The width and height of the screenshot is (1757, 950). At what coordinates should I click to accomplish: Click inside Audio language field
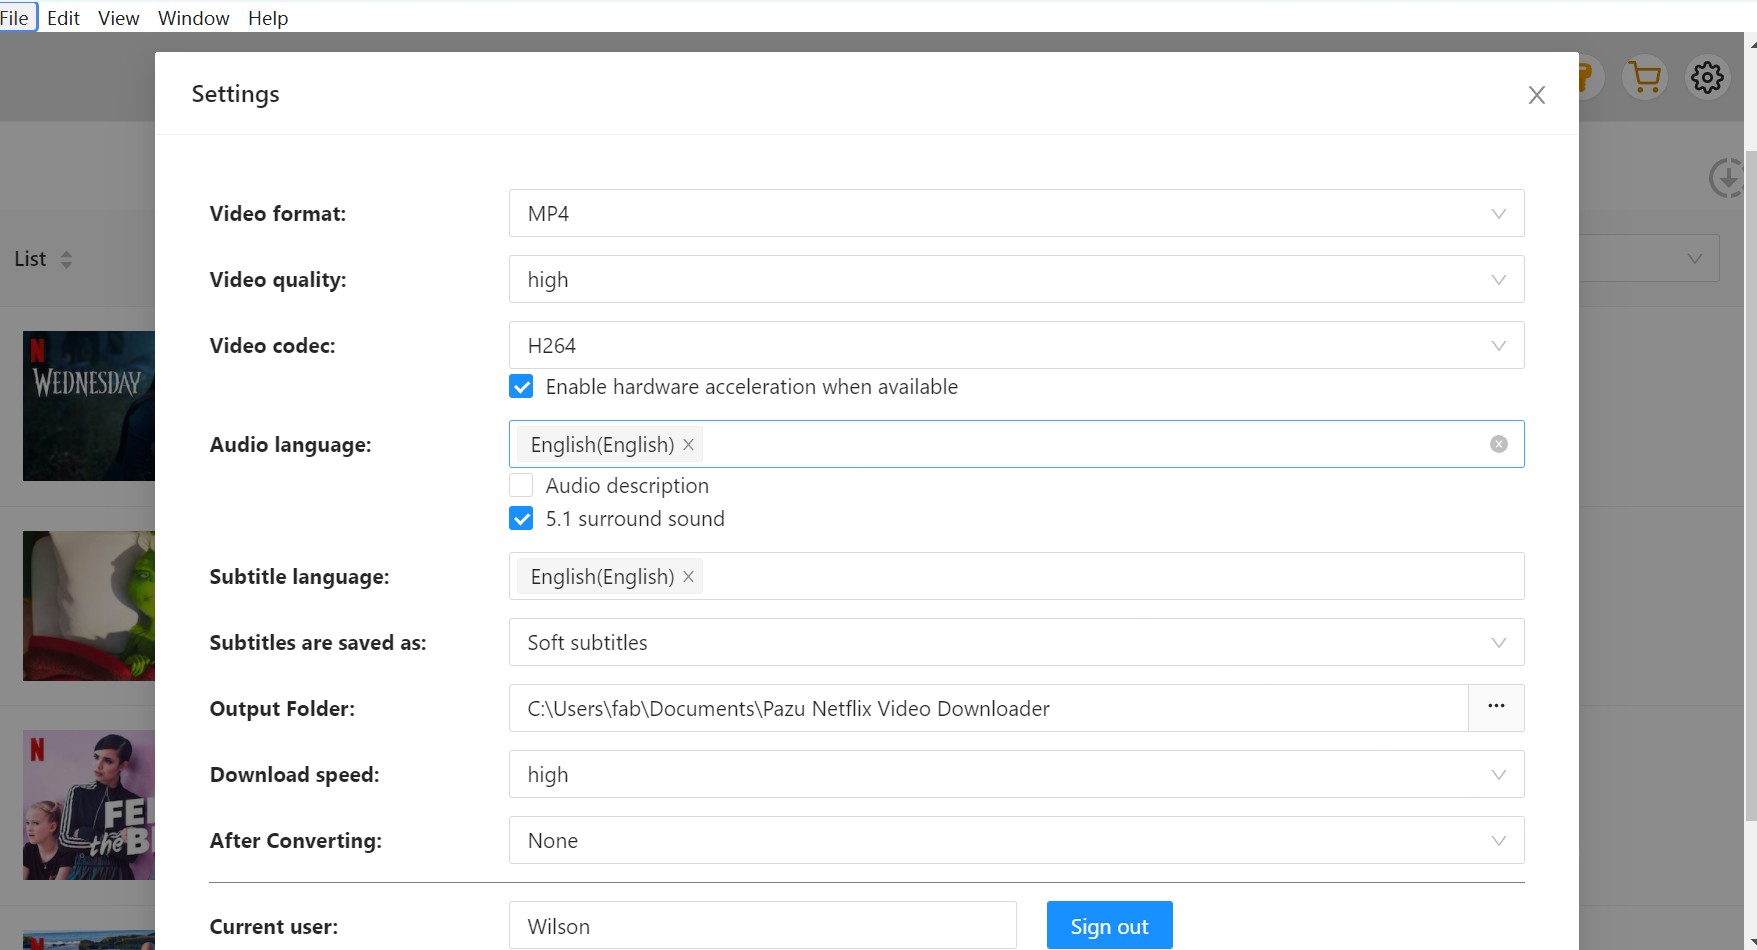pyautogui.click(x=1016, y=444)
